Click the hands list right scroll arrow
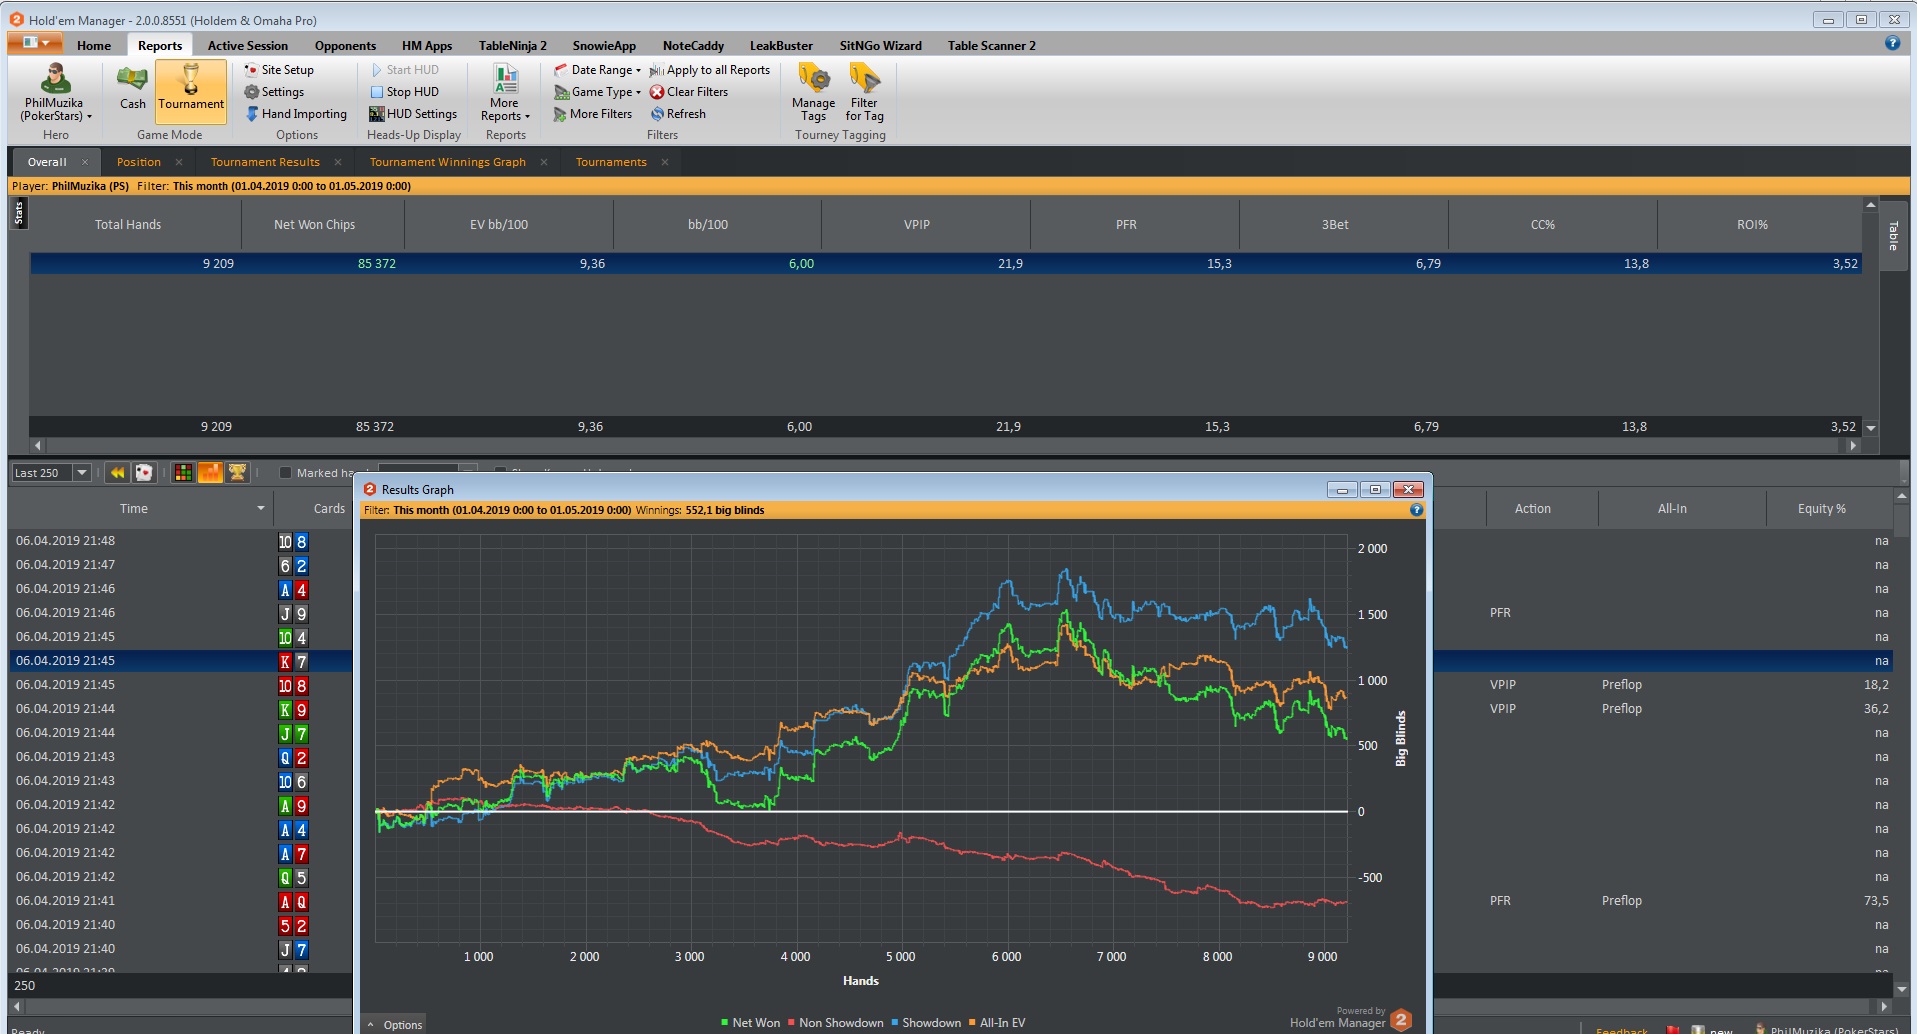Image resolution: width=1917 pixels, height=1034 pixels. pos(1884,1006)
